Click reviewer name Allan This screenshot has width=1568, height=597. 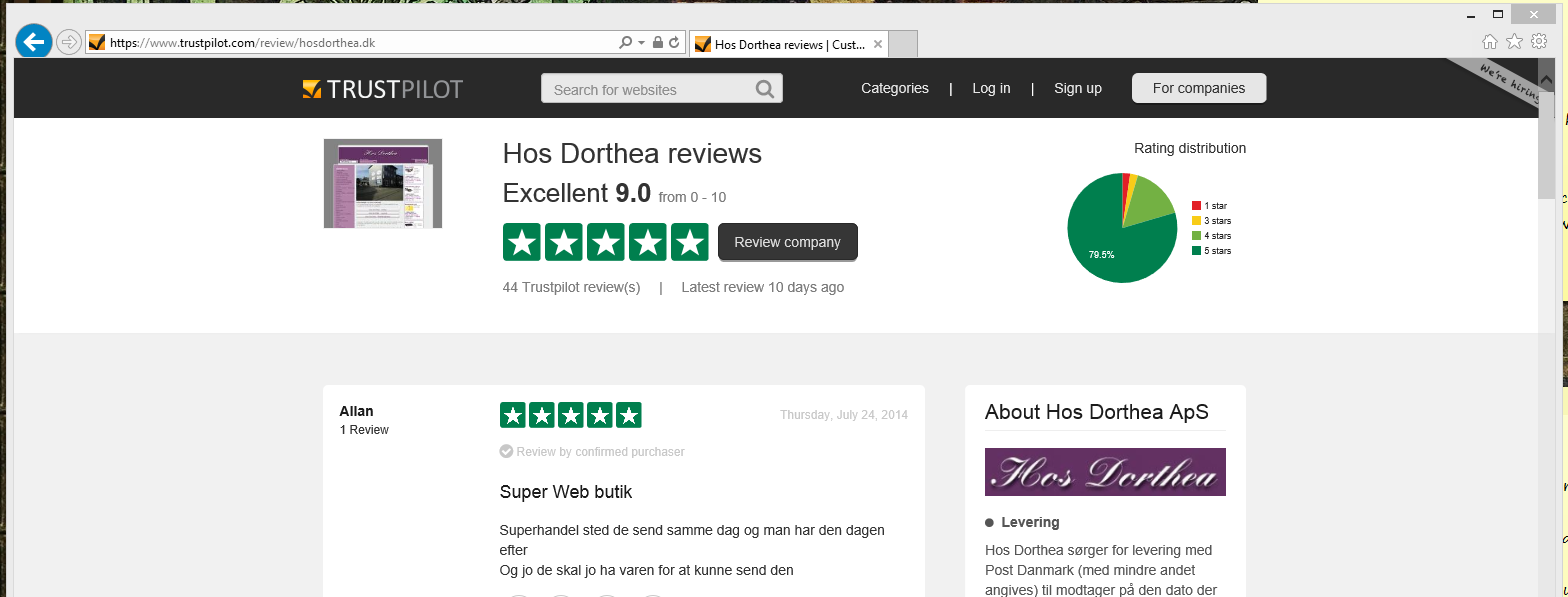(356, 411)
